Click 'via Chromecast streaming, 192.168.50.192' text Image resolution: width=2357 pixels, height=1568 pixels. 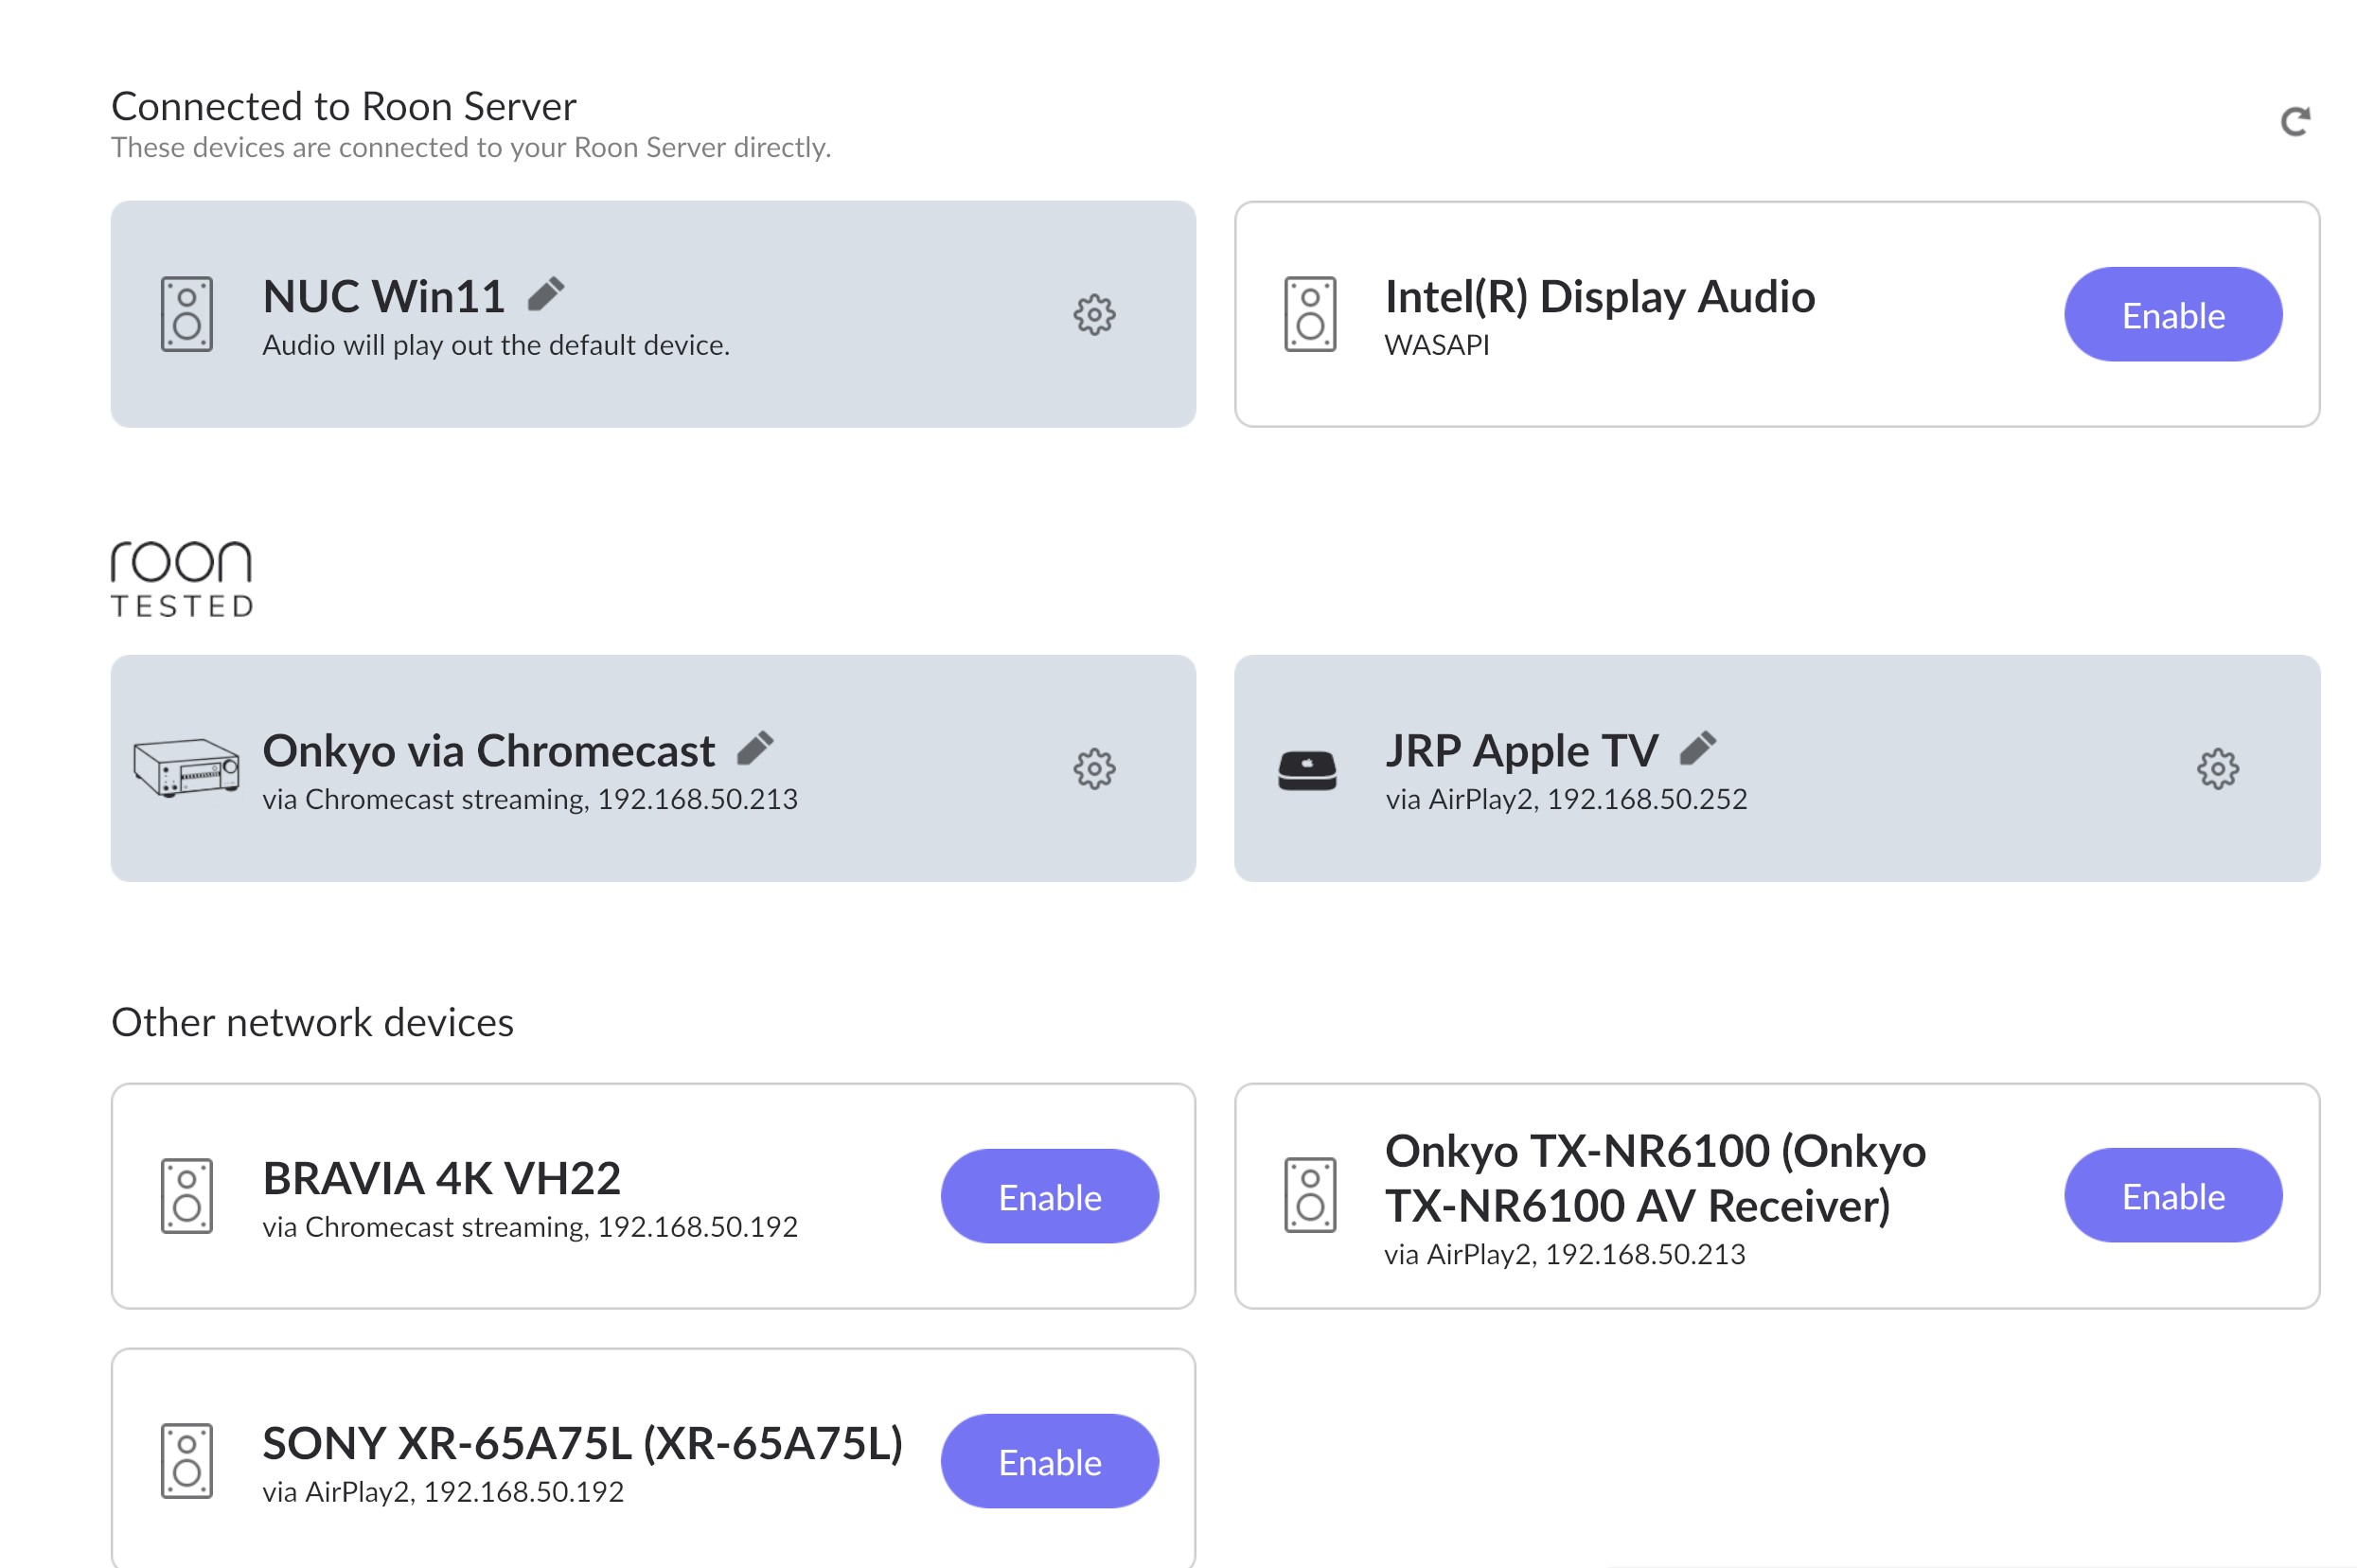[x=530, y=1227]
